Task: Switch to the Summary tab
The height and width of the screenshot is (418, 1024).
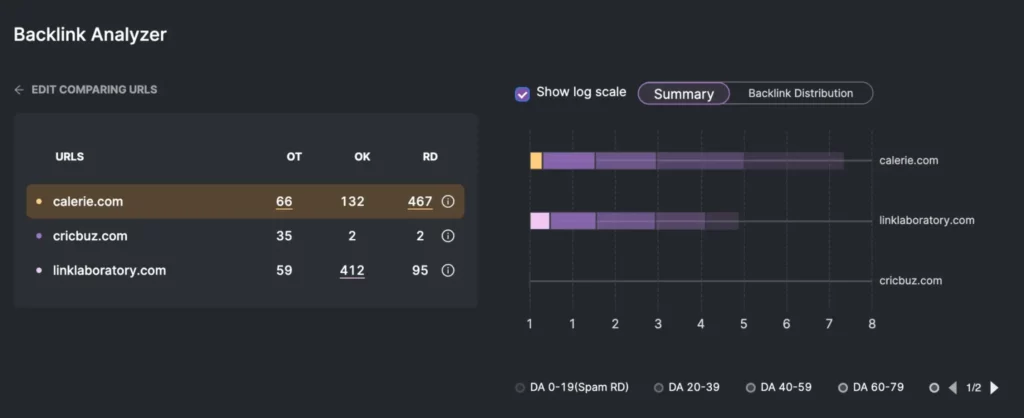Action: [x=684, y=94]
